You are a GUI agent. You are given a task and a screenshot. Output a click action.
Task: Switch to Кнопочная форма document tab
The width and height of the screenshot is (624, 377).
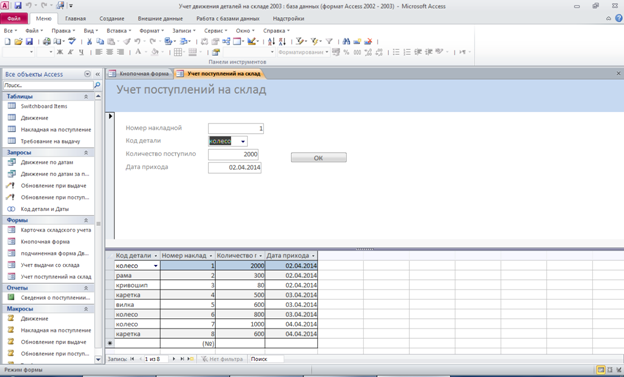[139, 74]
